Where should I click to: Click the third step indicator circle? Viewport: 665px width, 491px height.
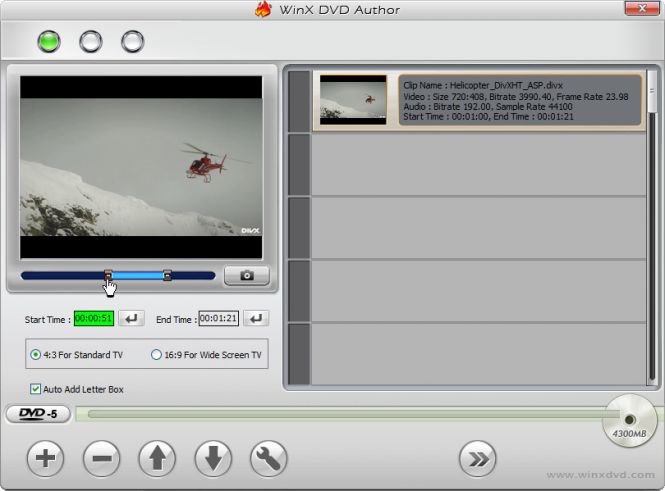point(132,42)
